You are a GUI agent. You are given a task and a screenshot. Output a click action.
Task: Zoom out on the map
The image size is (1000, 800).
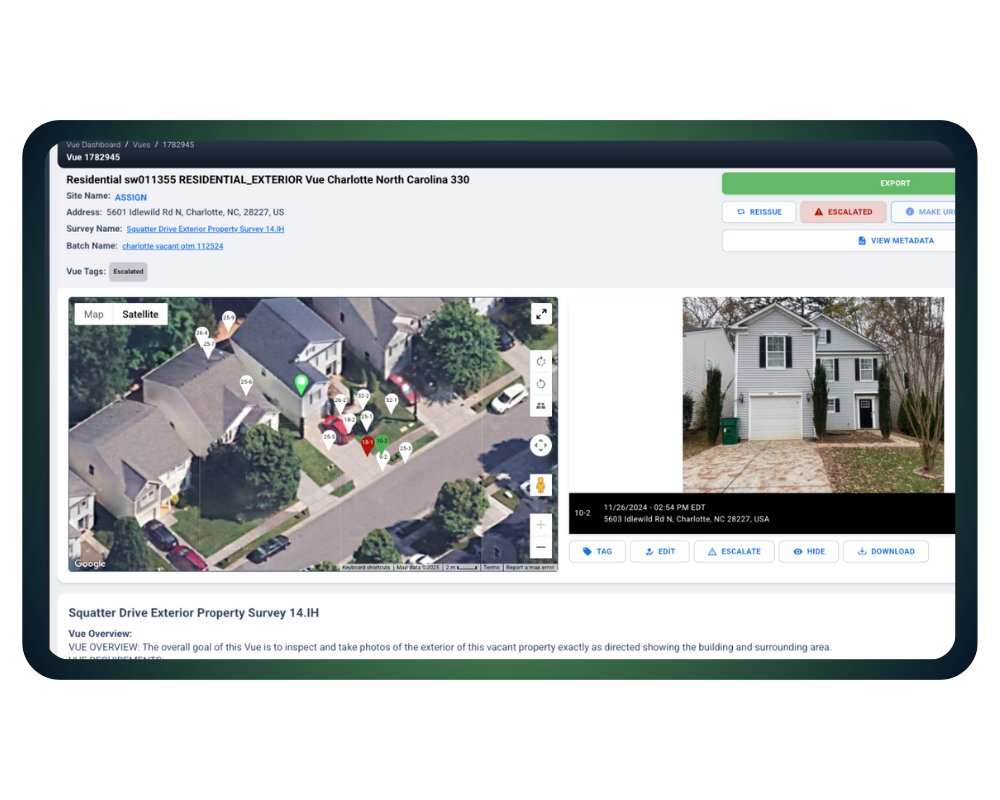tap(541, 547)
